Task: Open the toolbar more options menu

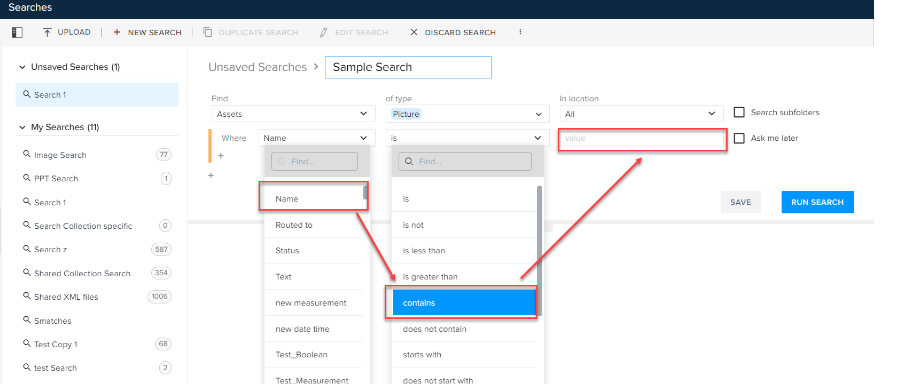Action: pyautogui.click(x=520, y=32)
